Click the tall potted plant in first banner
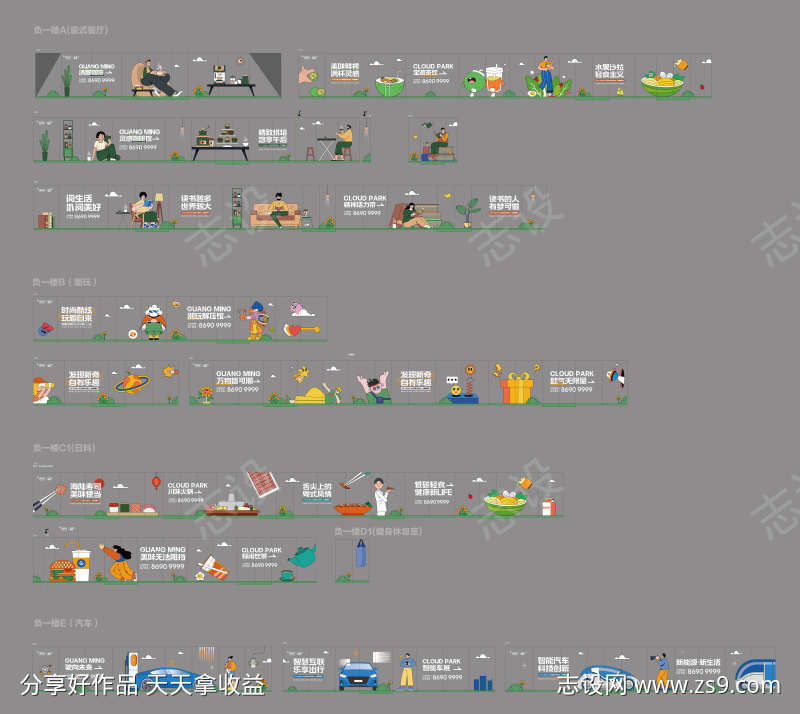Viewport: 800px width, 714px height. coord(67,80)
